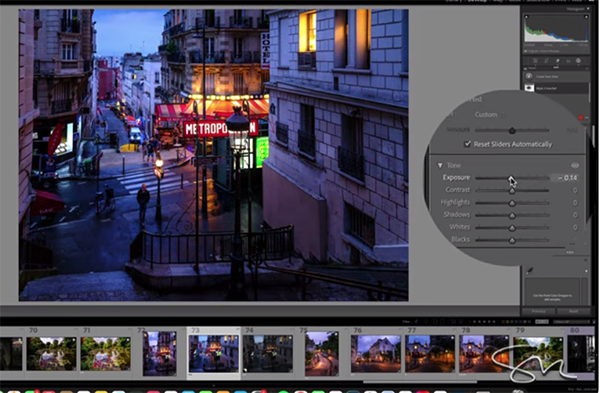The image size is (600, 393).
Task: Open the Masking circle tool
Action: pos(578,60)
